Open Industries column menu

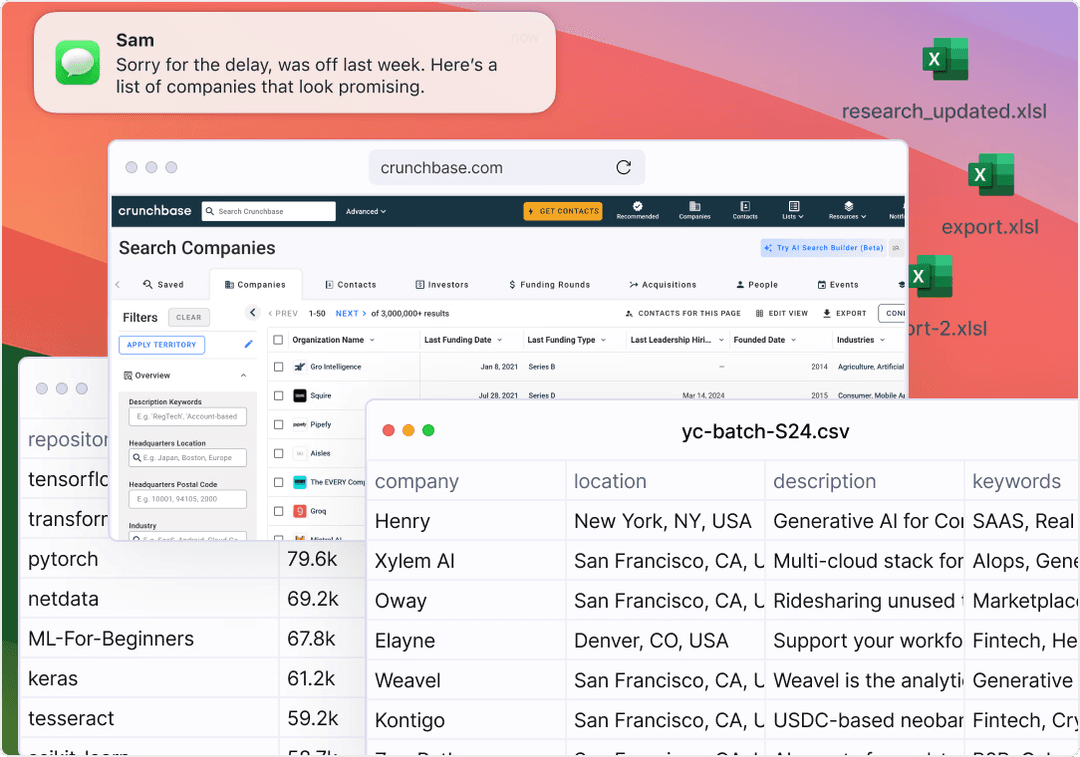point(882,340)
